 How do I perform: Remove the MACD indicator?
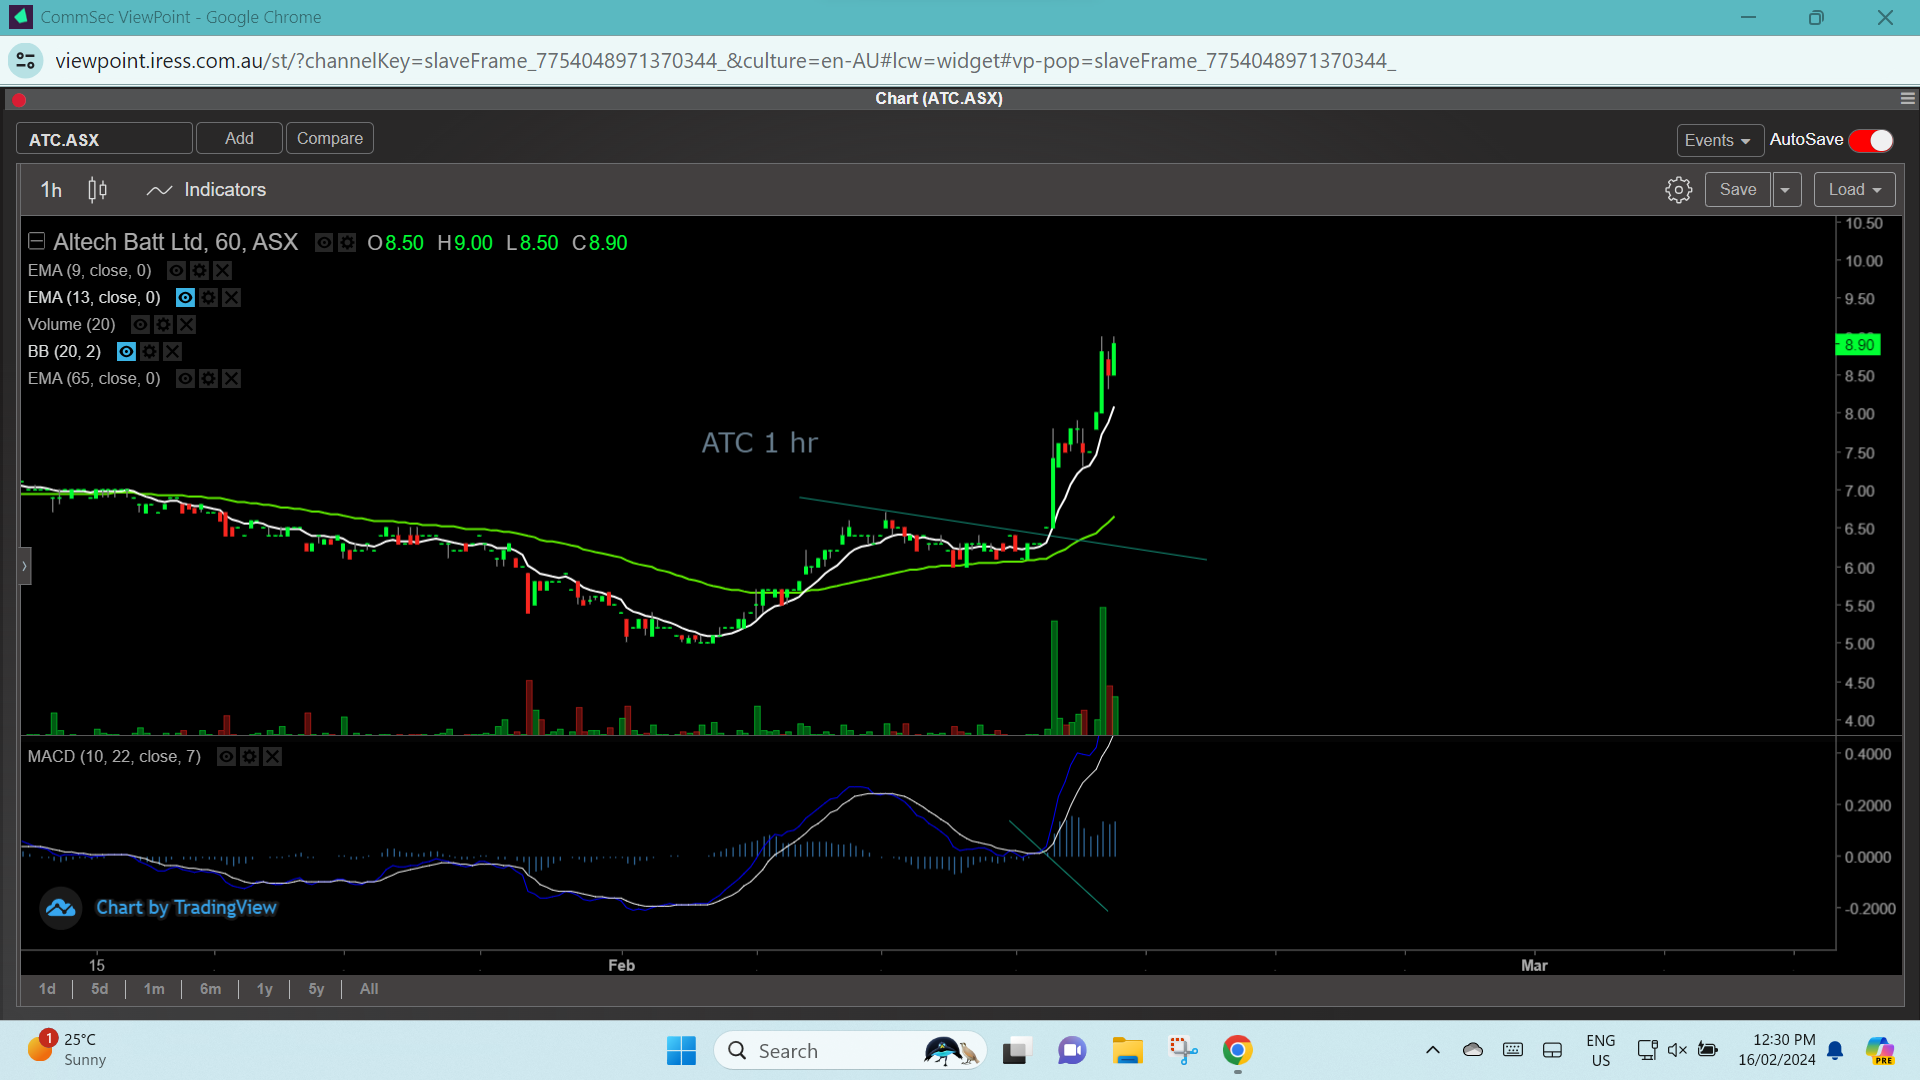(x=272, y=757)
